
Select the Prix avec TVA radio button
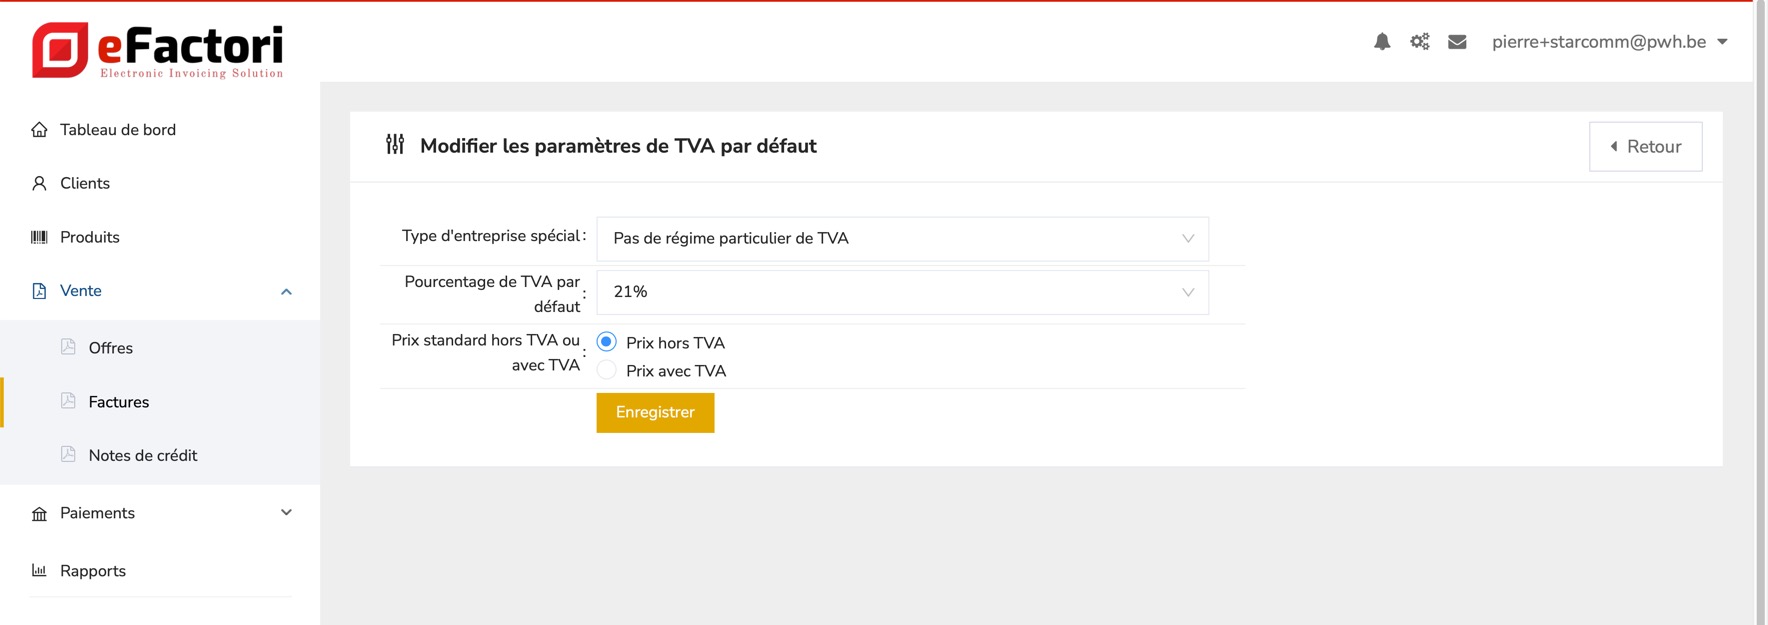pyautogui.click(x=607, y=371)
